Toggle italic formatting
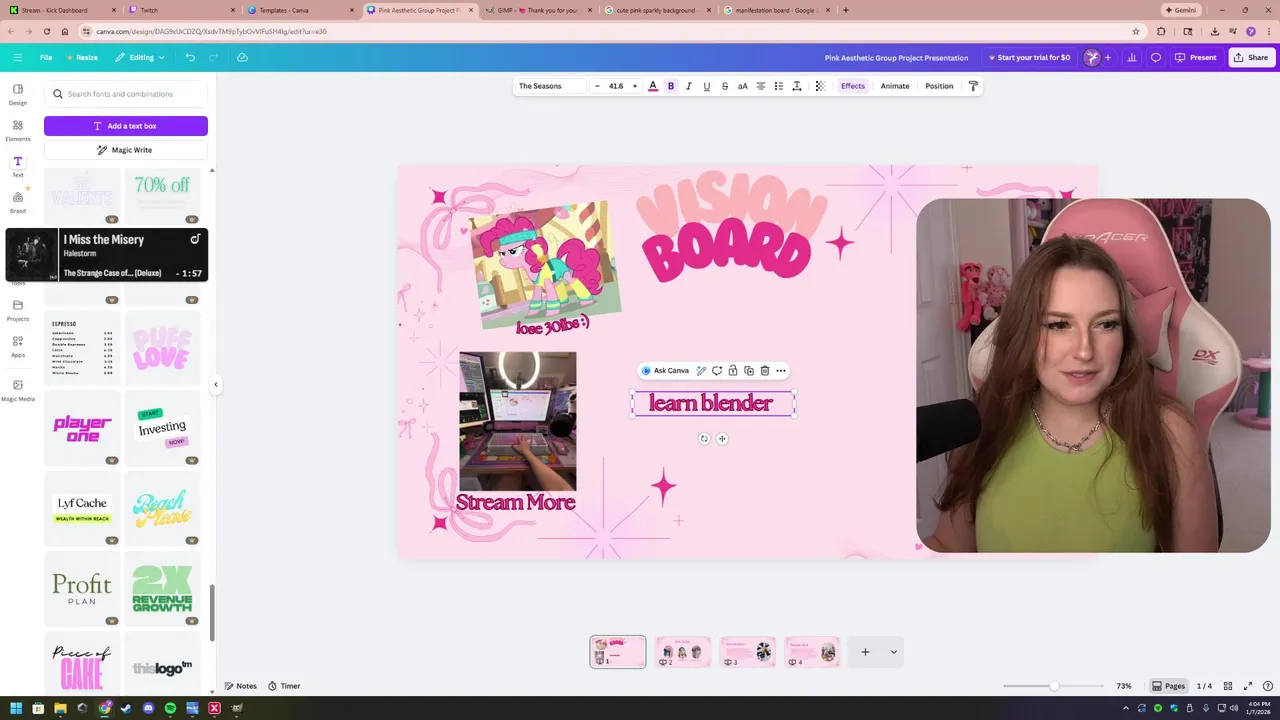This screenshot has width=1280, height=720. click(688, 86)
